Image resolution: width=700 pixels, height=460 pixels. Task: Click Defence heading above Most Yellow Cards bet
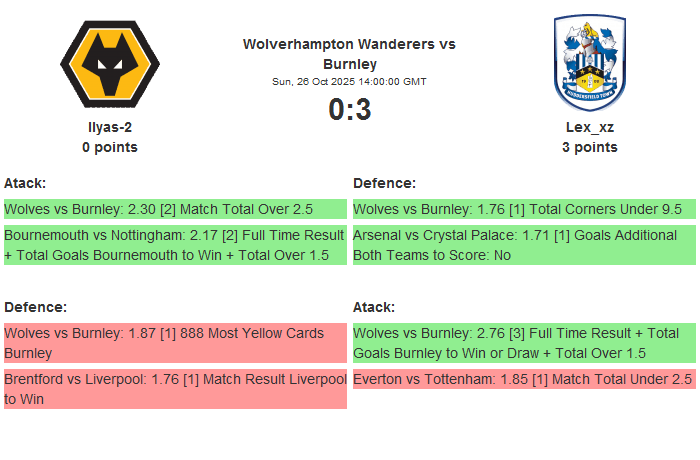pos(35,307)
